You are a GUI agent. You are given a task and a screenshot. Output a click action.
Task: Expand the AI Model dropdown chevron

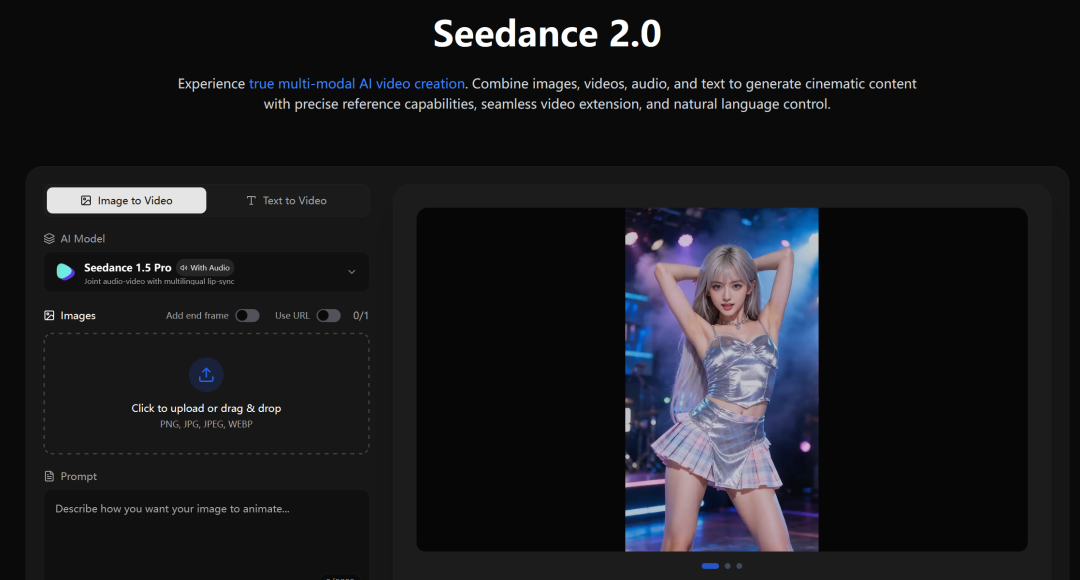351,272
